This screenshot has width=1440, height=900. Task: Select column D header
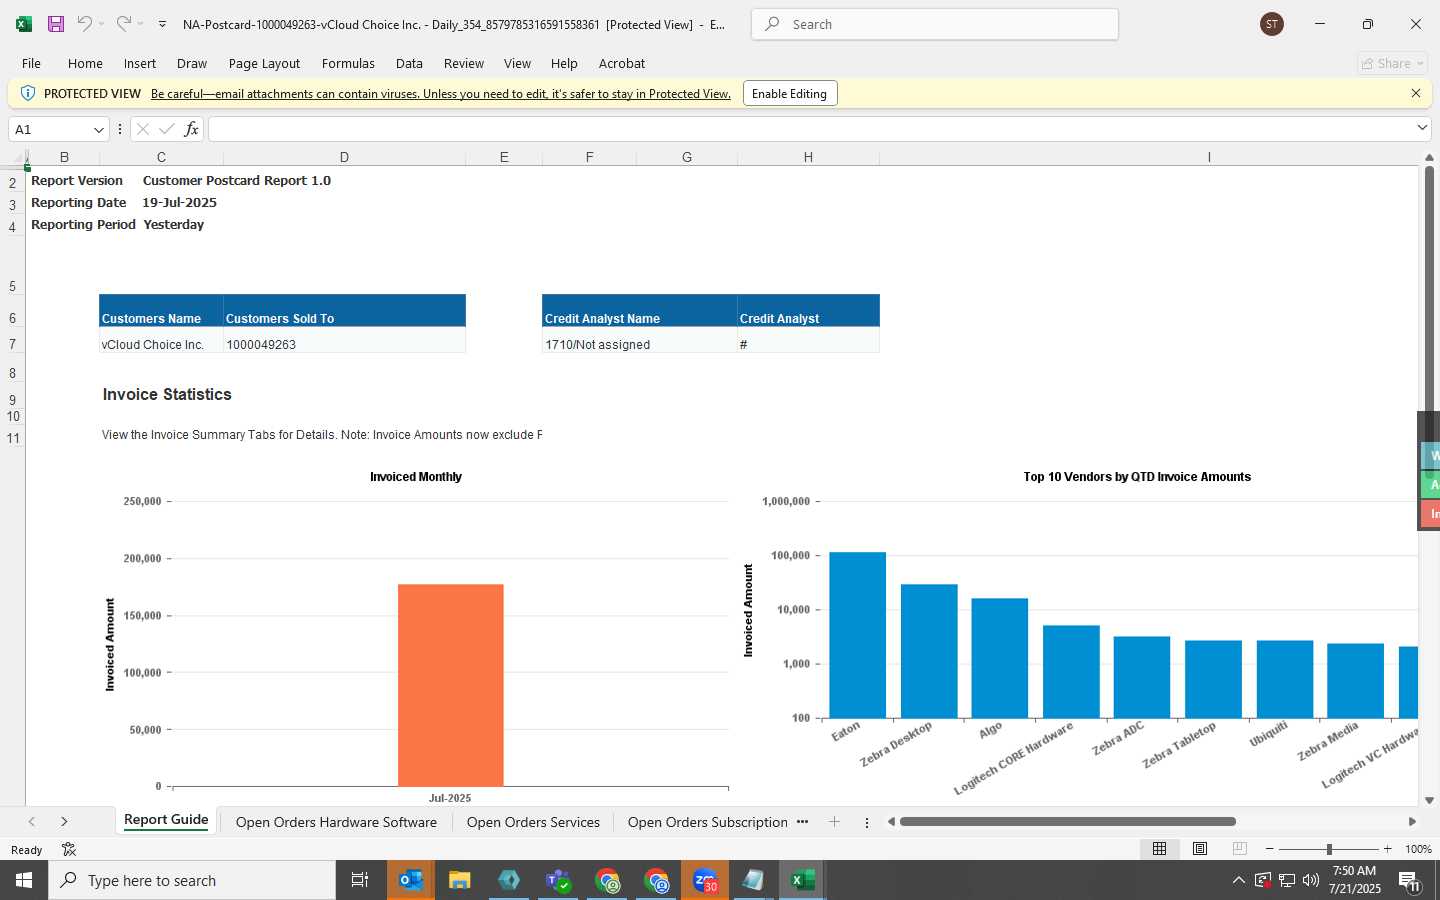(344, 157)
